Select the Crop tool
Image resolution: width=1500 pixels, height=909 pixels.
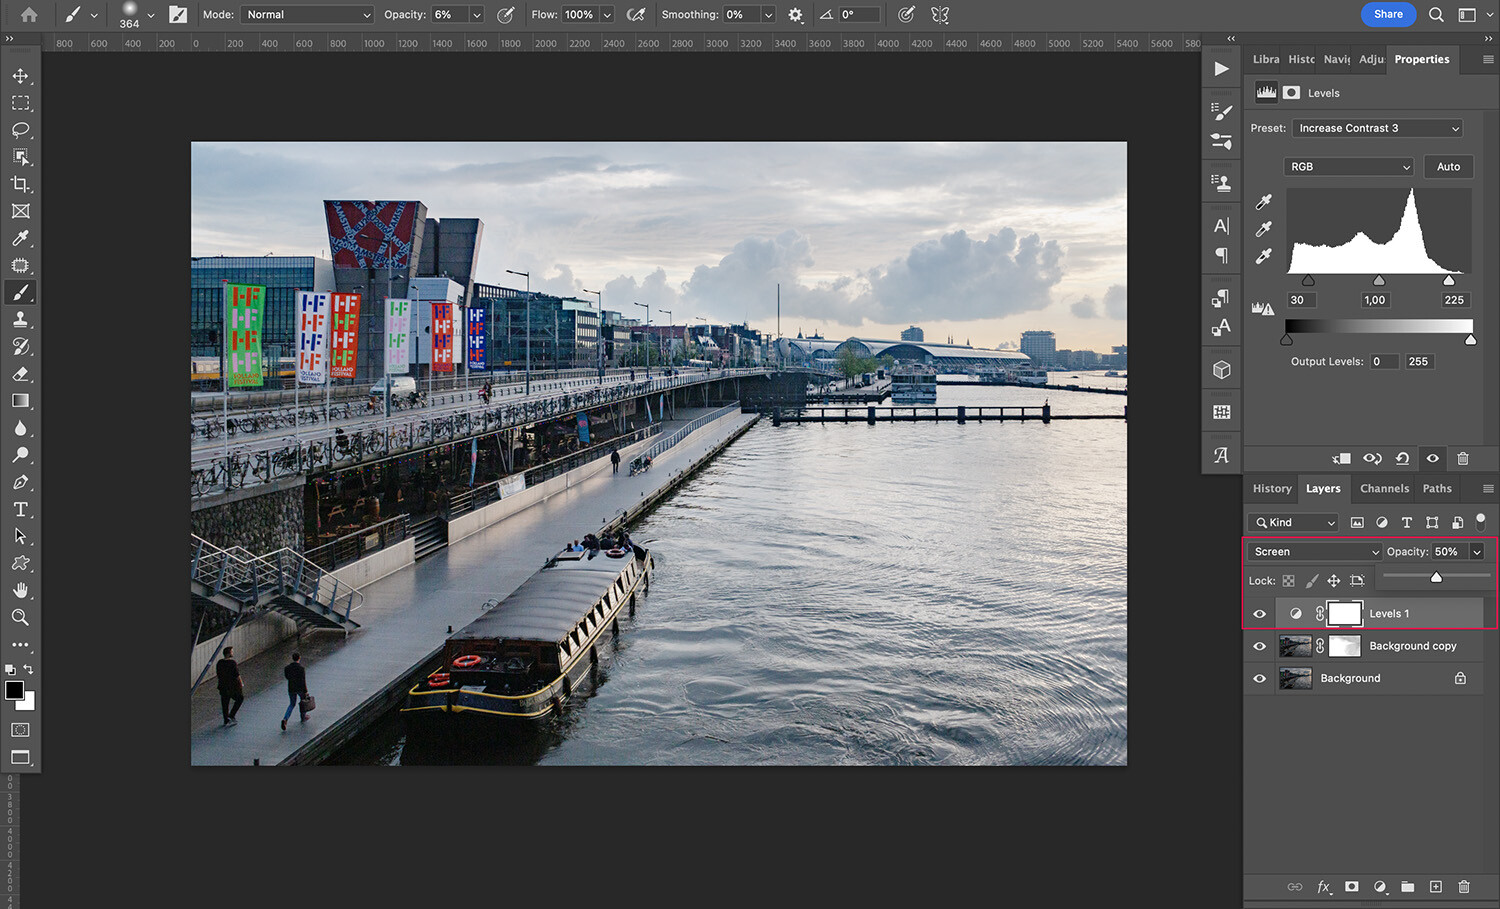(x=21, y=184)
